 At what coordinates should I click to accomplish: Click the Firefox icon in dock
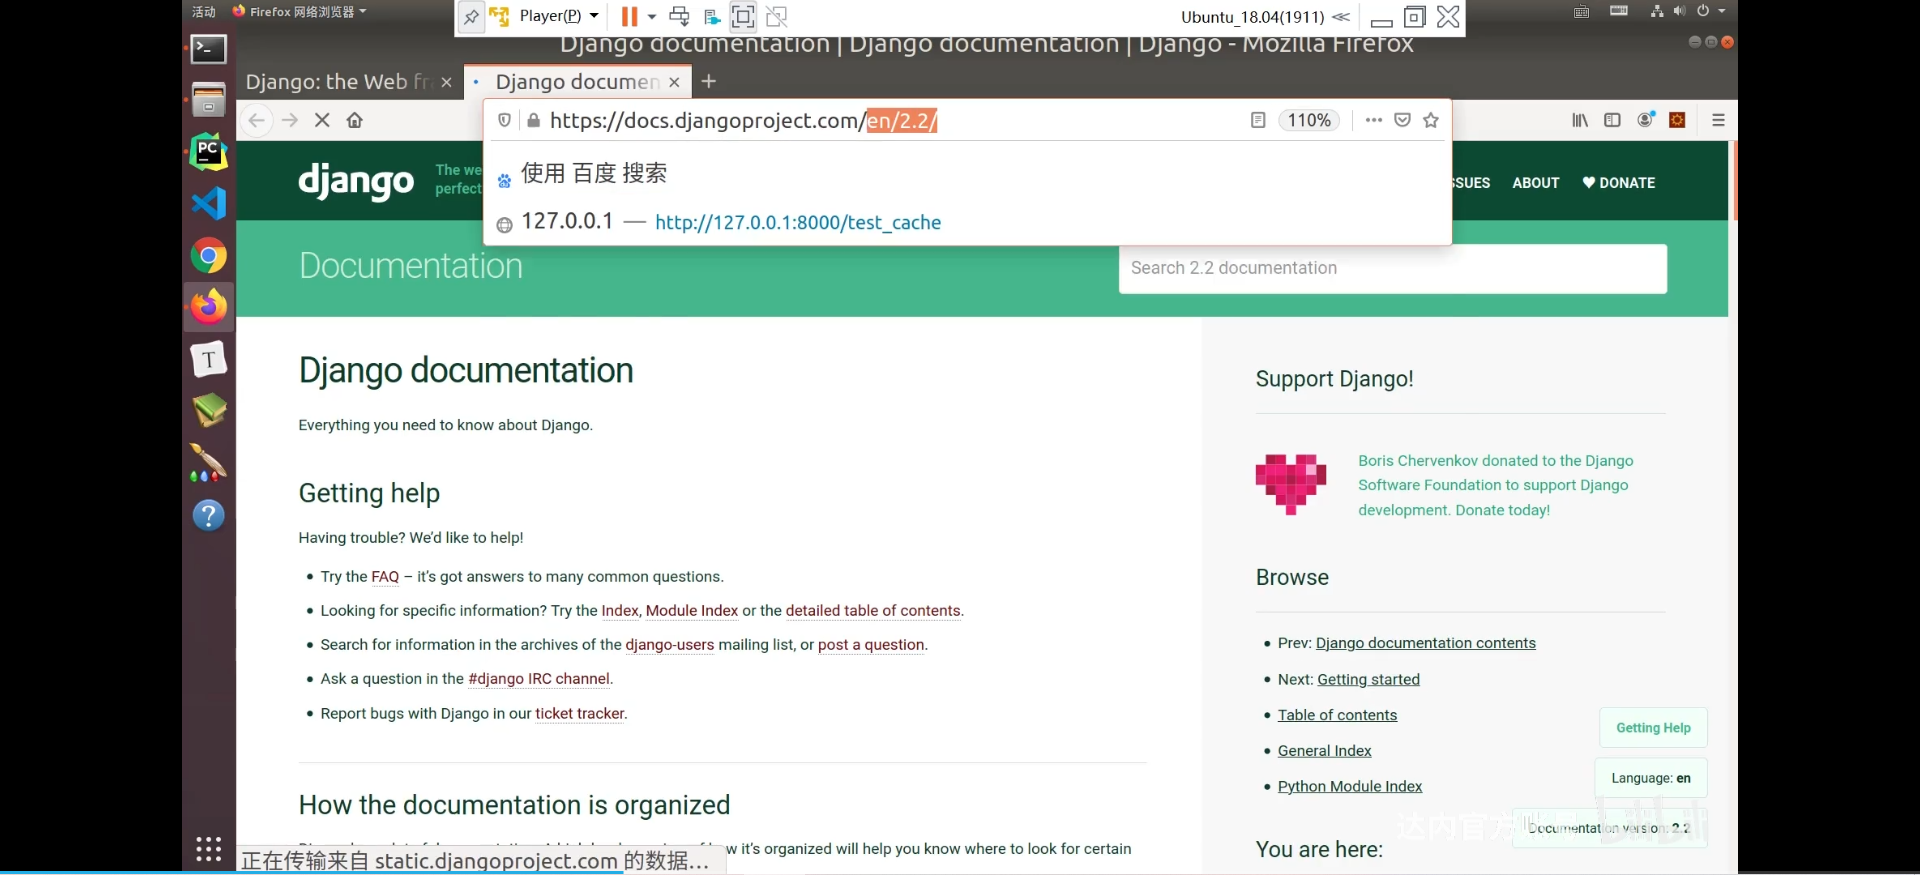(x=209, y=307)
